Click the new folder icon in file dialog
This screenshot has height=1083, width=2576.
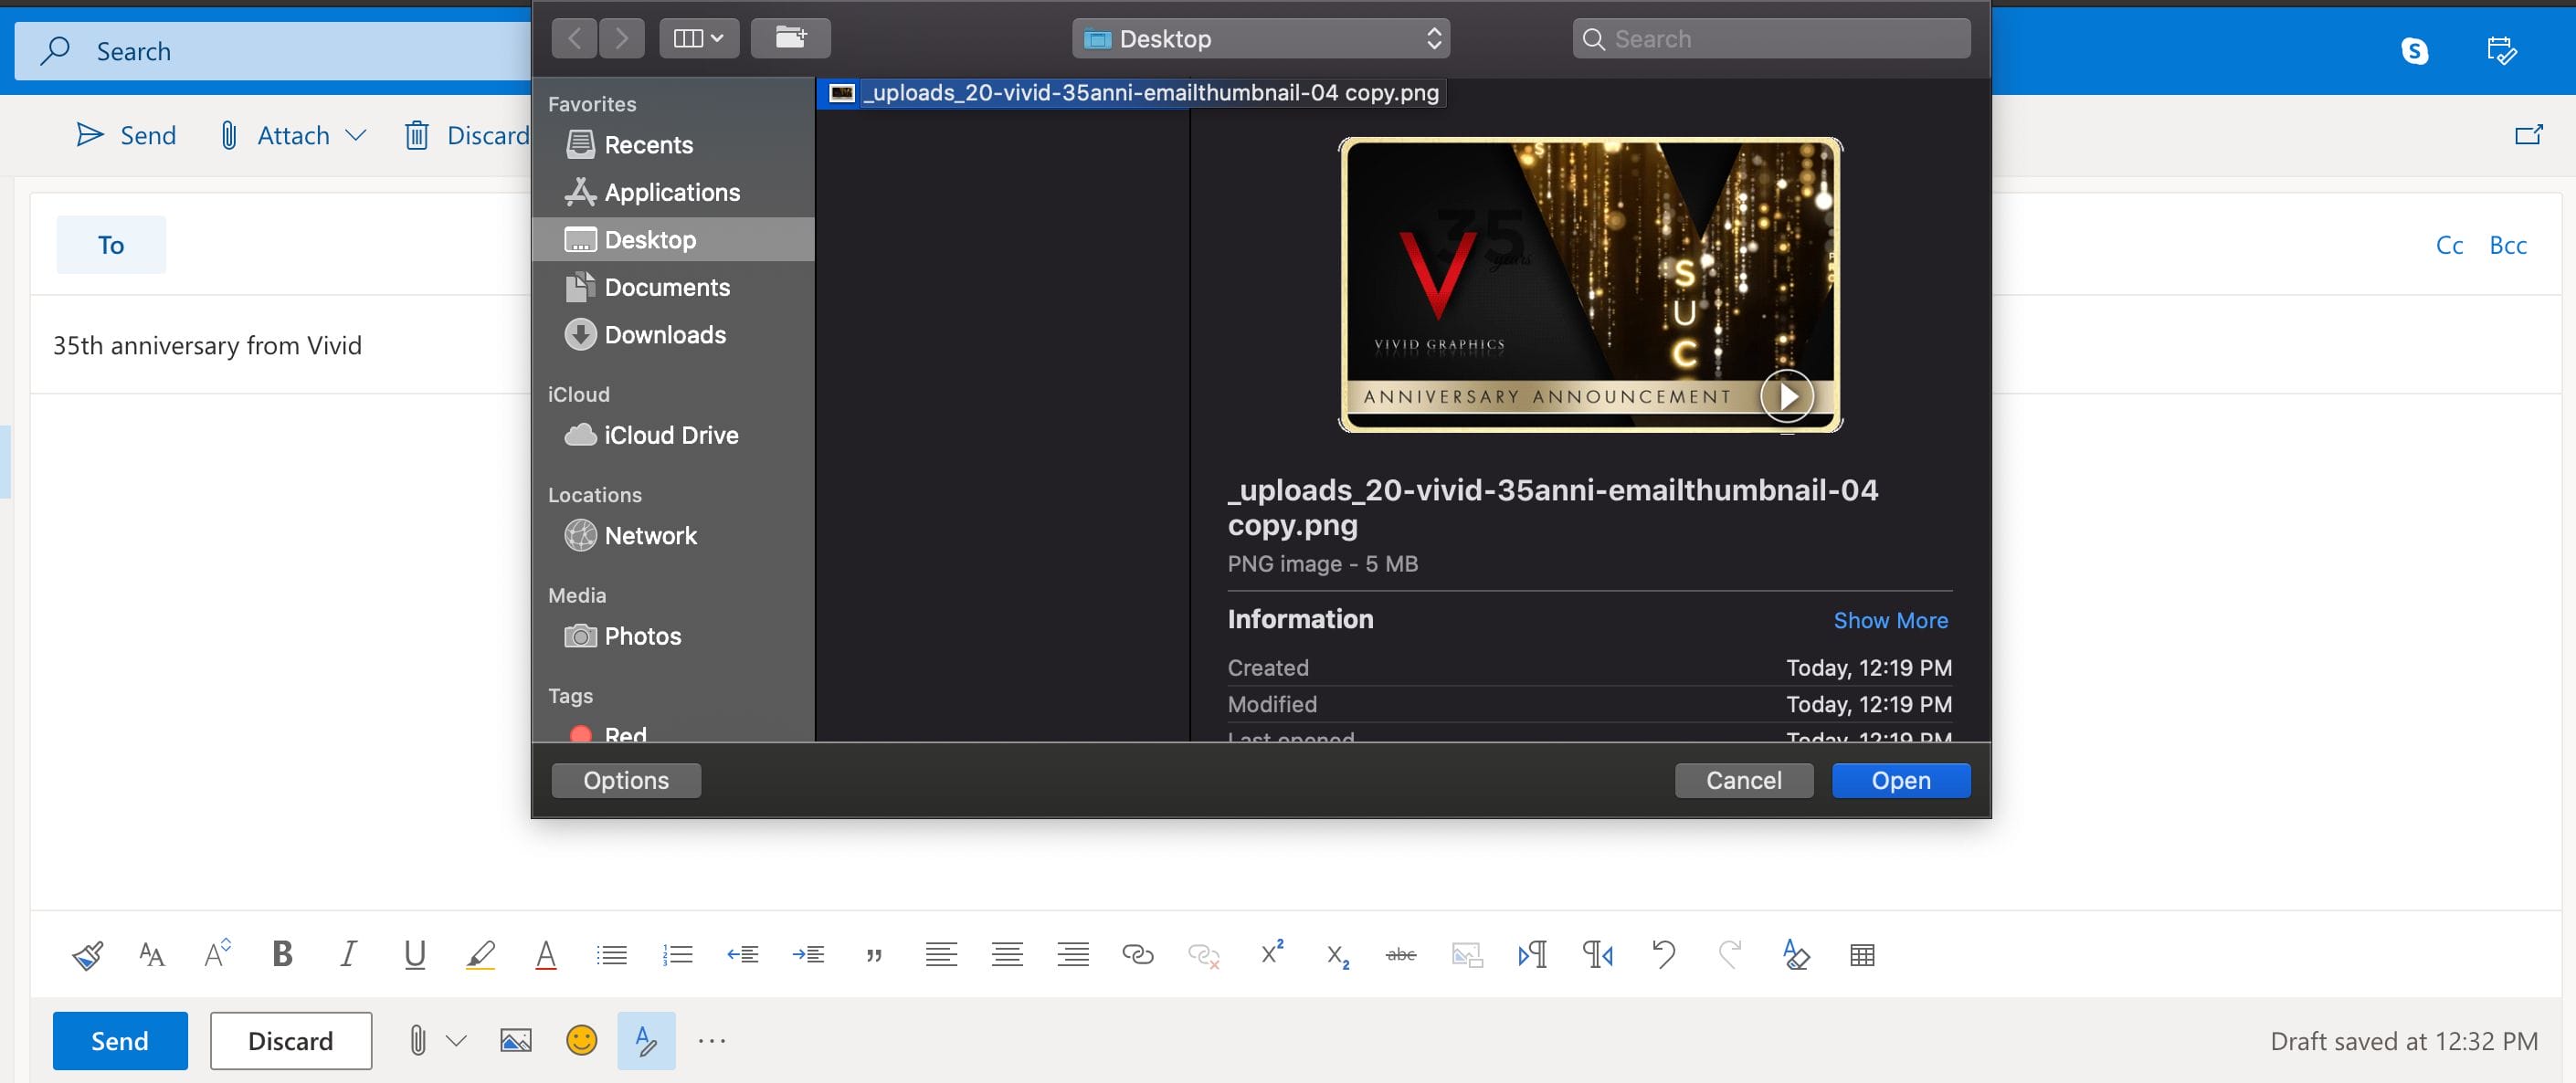pyautogui.click(x=790, y=38)
